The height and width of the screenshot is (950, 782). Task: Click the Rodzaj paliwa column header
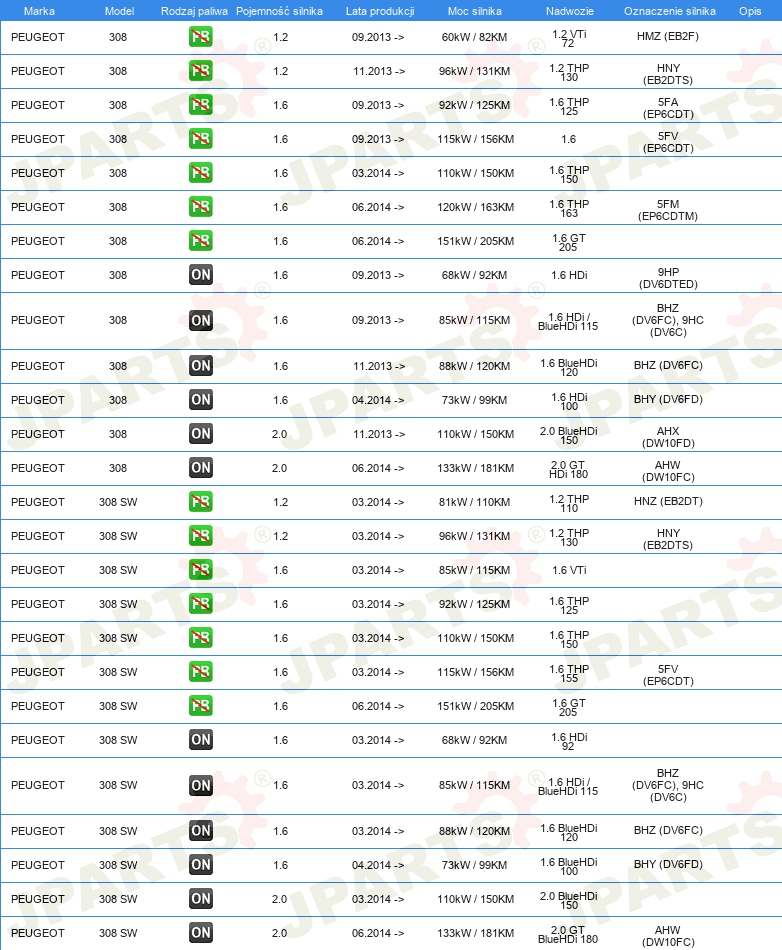click(x=194, y=11)
